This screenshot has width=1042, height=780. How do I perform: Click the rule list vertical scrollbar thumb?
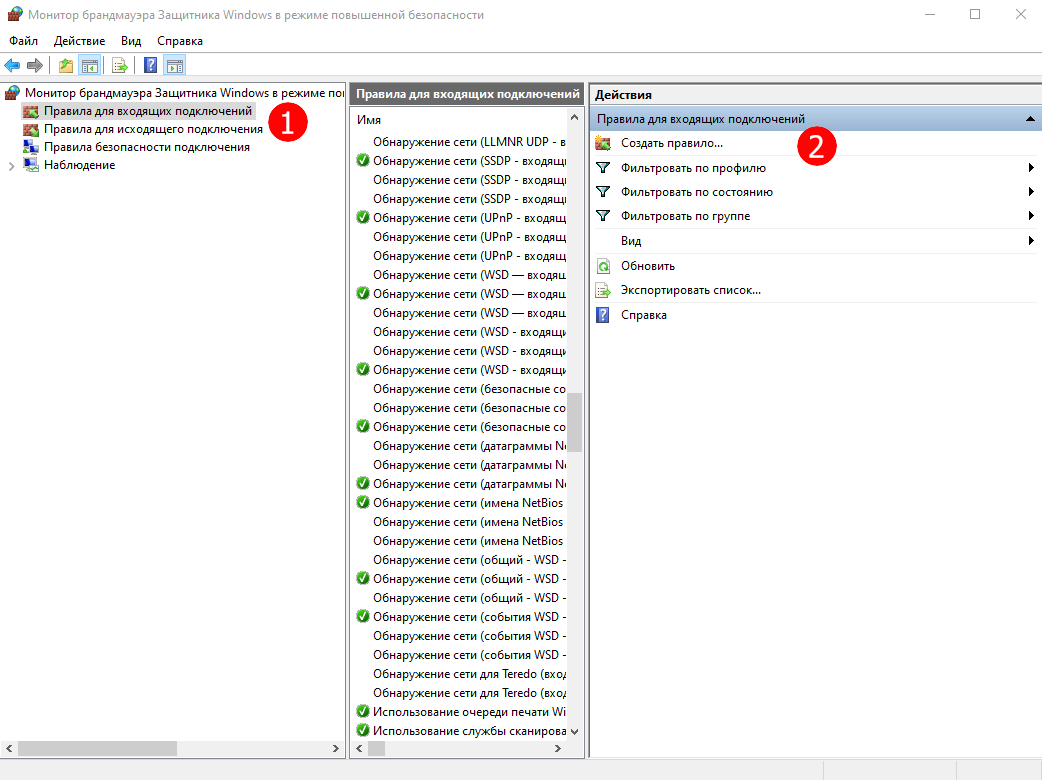coord(574,422)
